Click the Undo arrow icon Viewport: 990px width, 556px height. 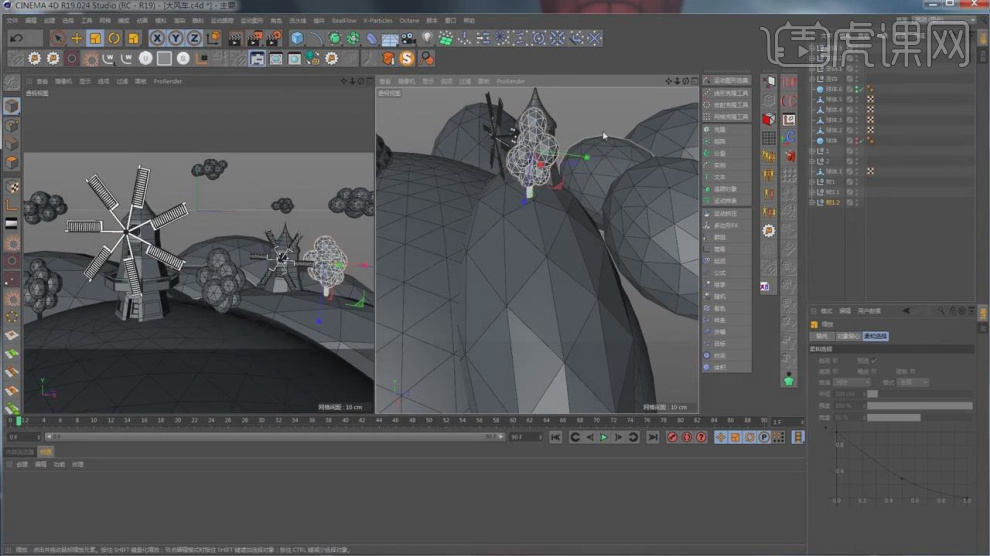16,38
